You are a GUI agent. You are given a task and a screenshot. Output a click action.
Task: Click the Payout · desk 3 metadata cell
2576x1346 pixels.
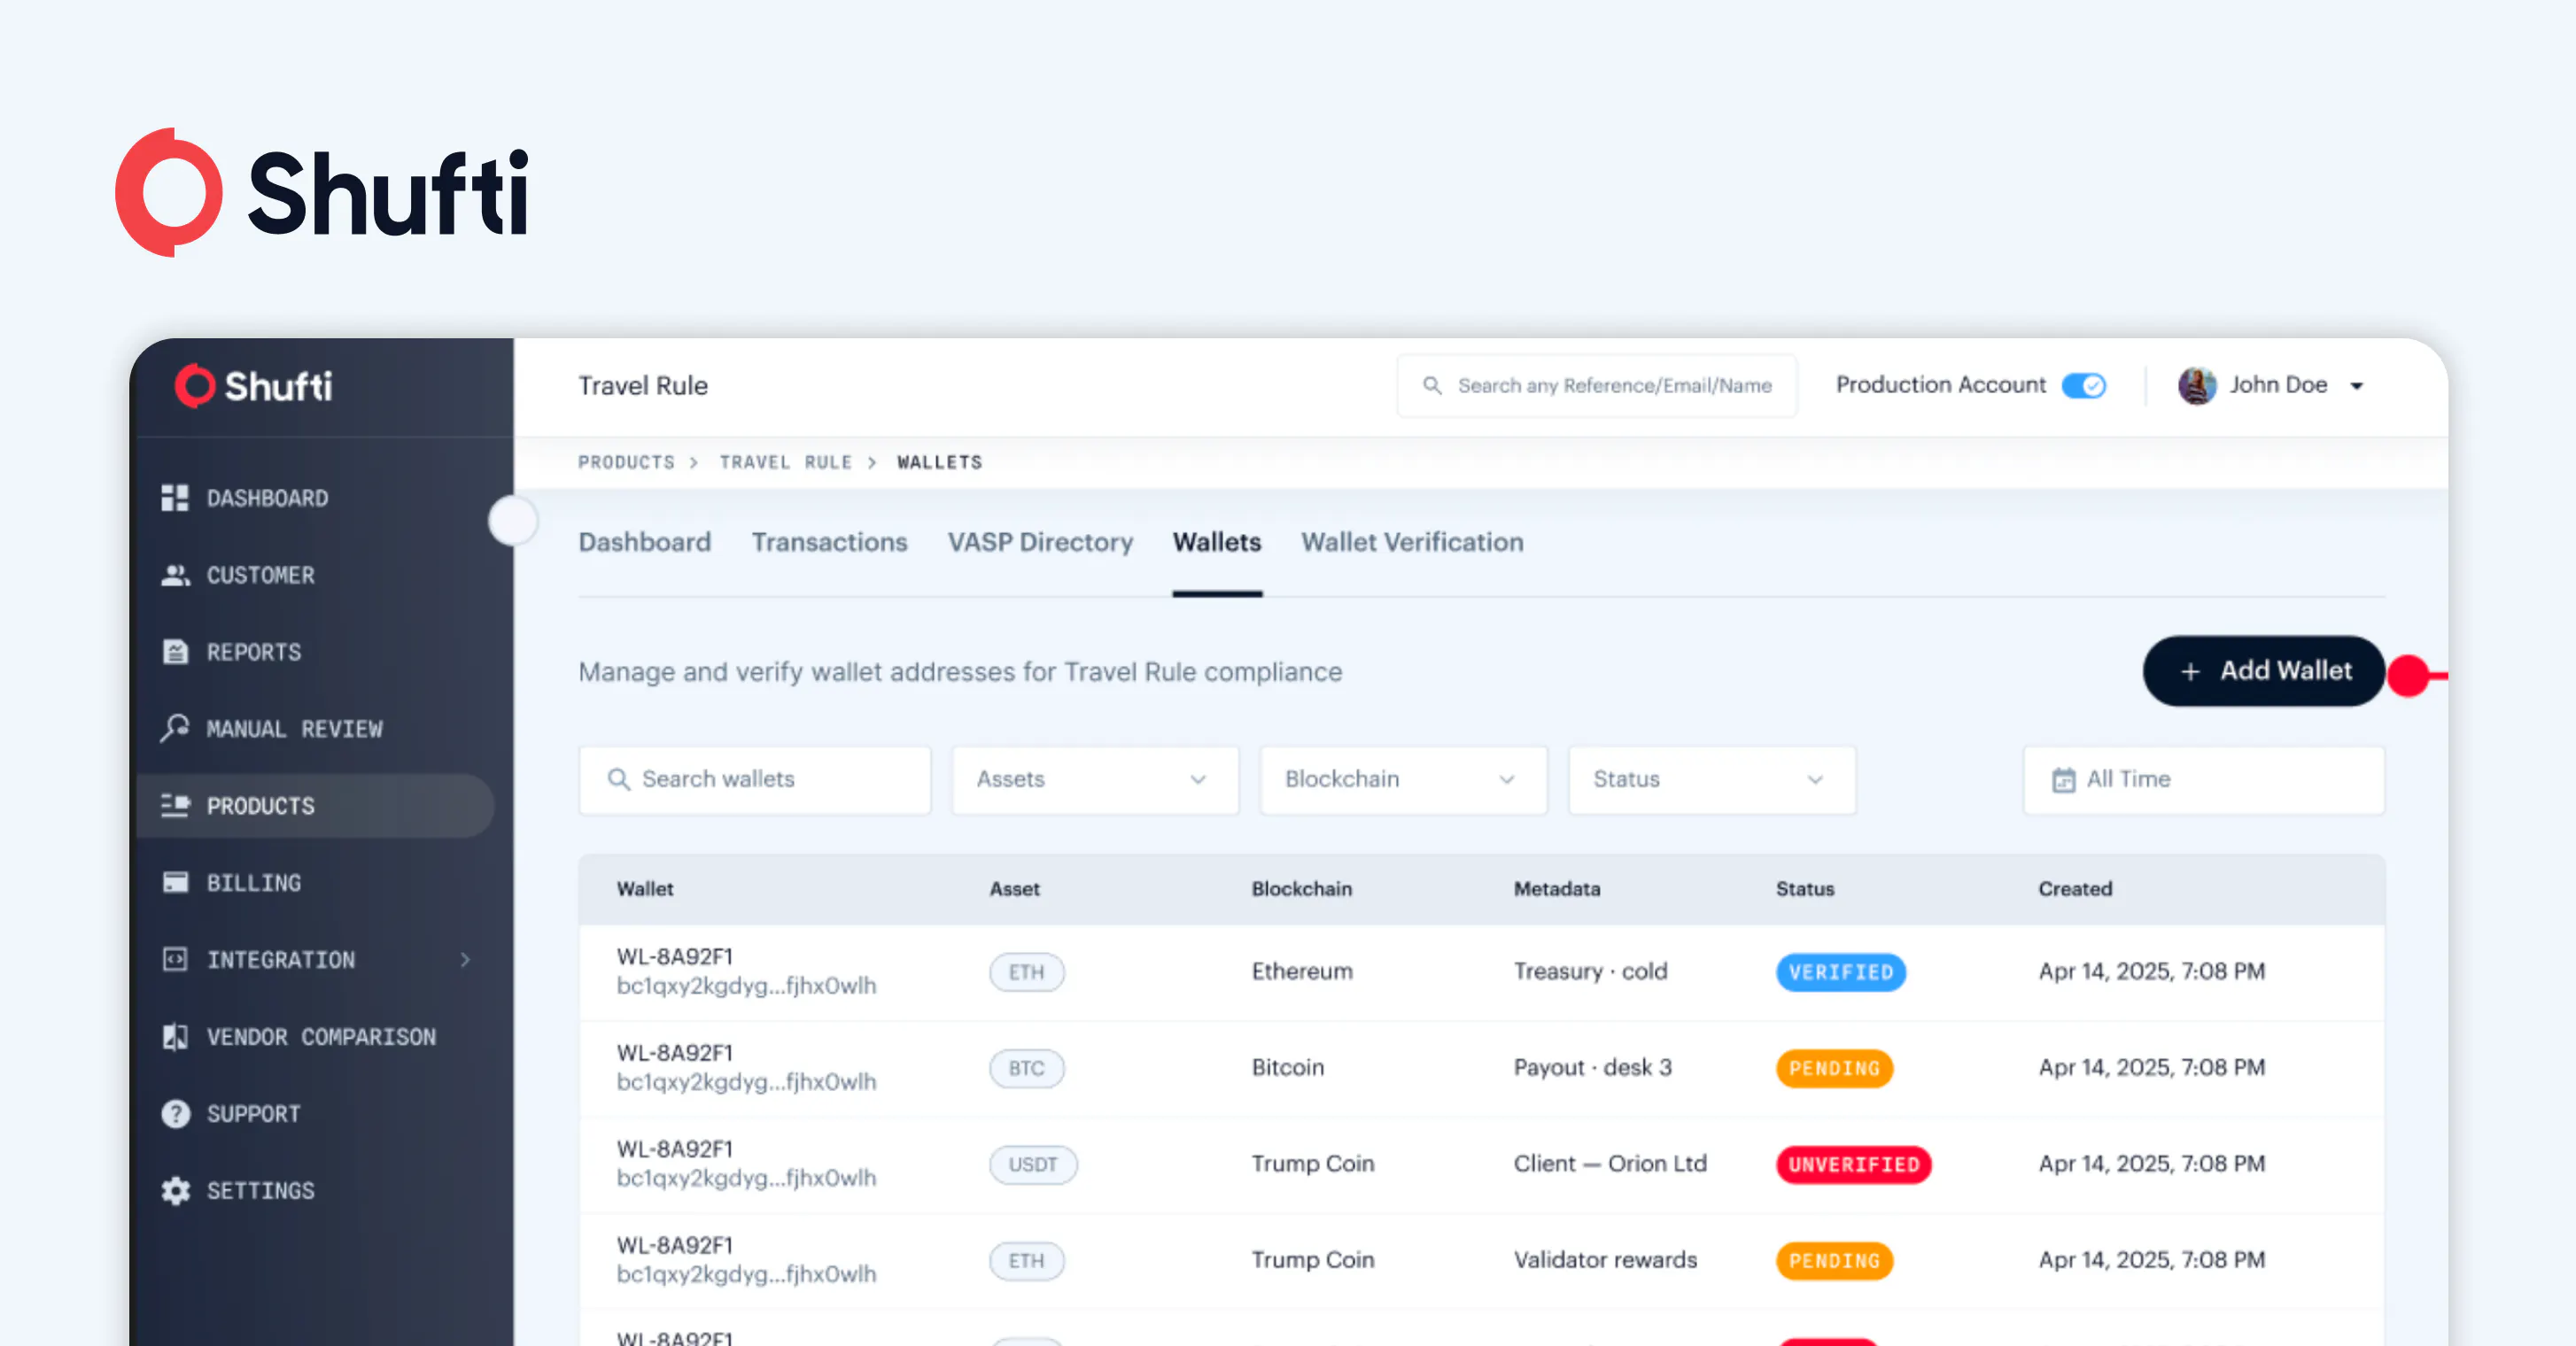coord(1593,1067)
